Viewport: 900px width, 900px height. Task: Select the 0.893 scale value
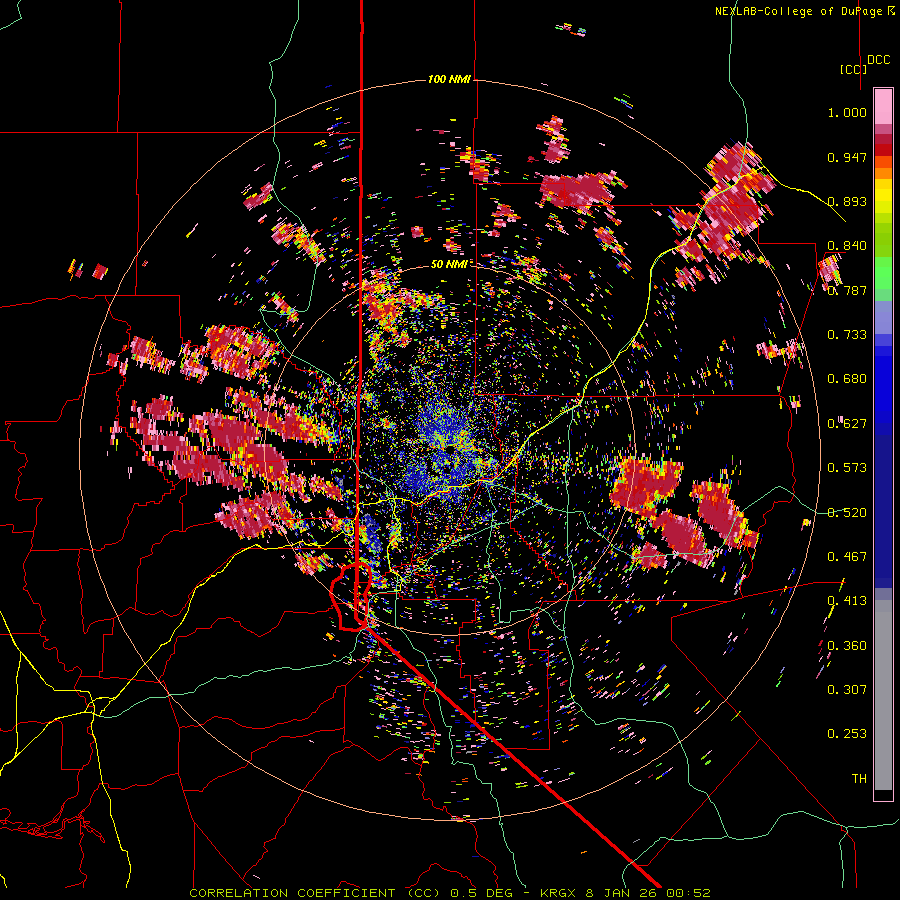pos(847,201)
